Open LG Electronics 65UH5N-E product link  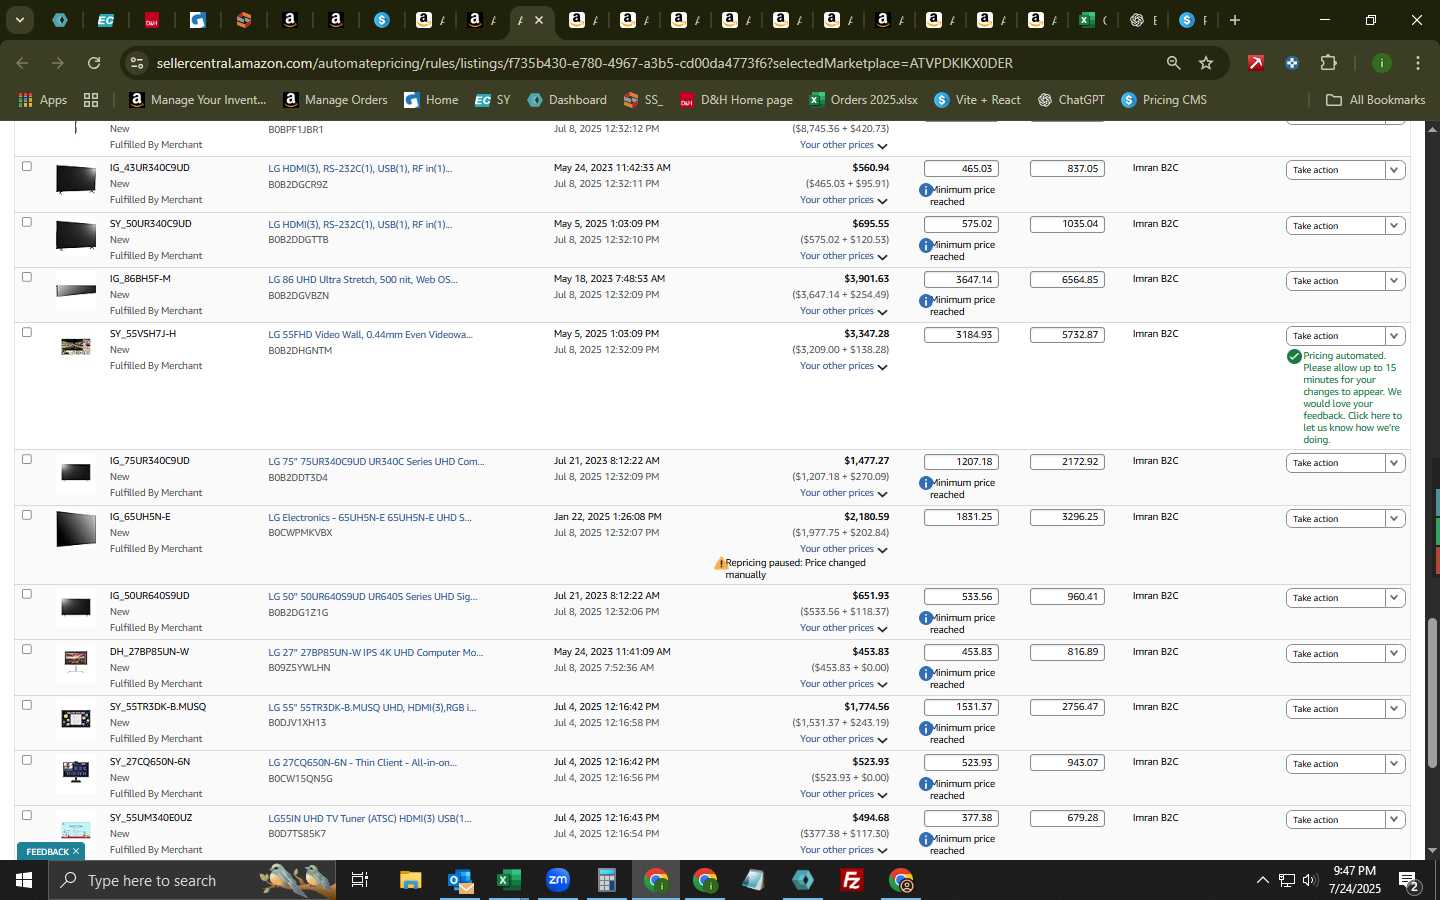coord(369,518)
